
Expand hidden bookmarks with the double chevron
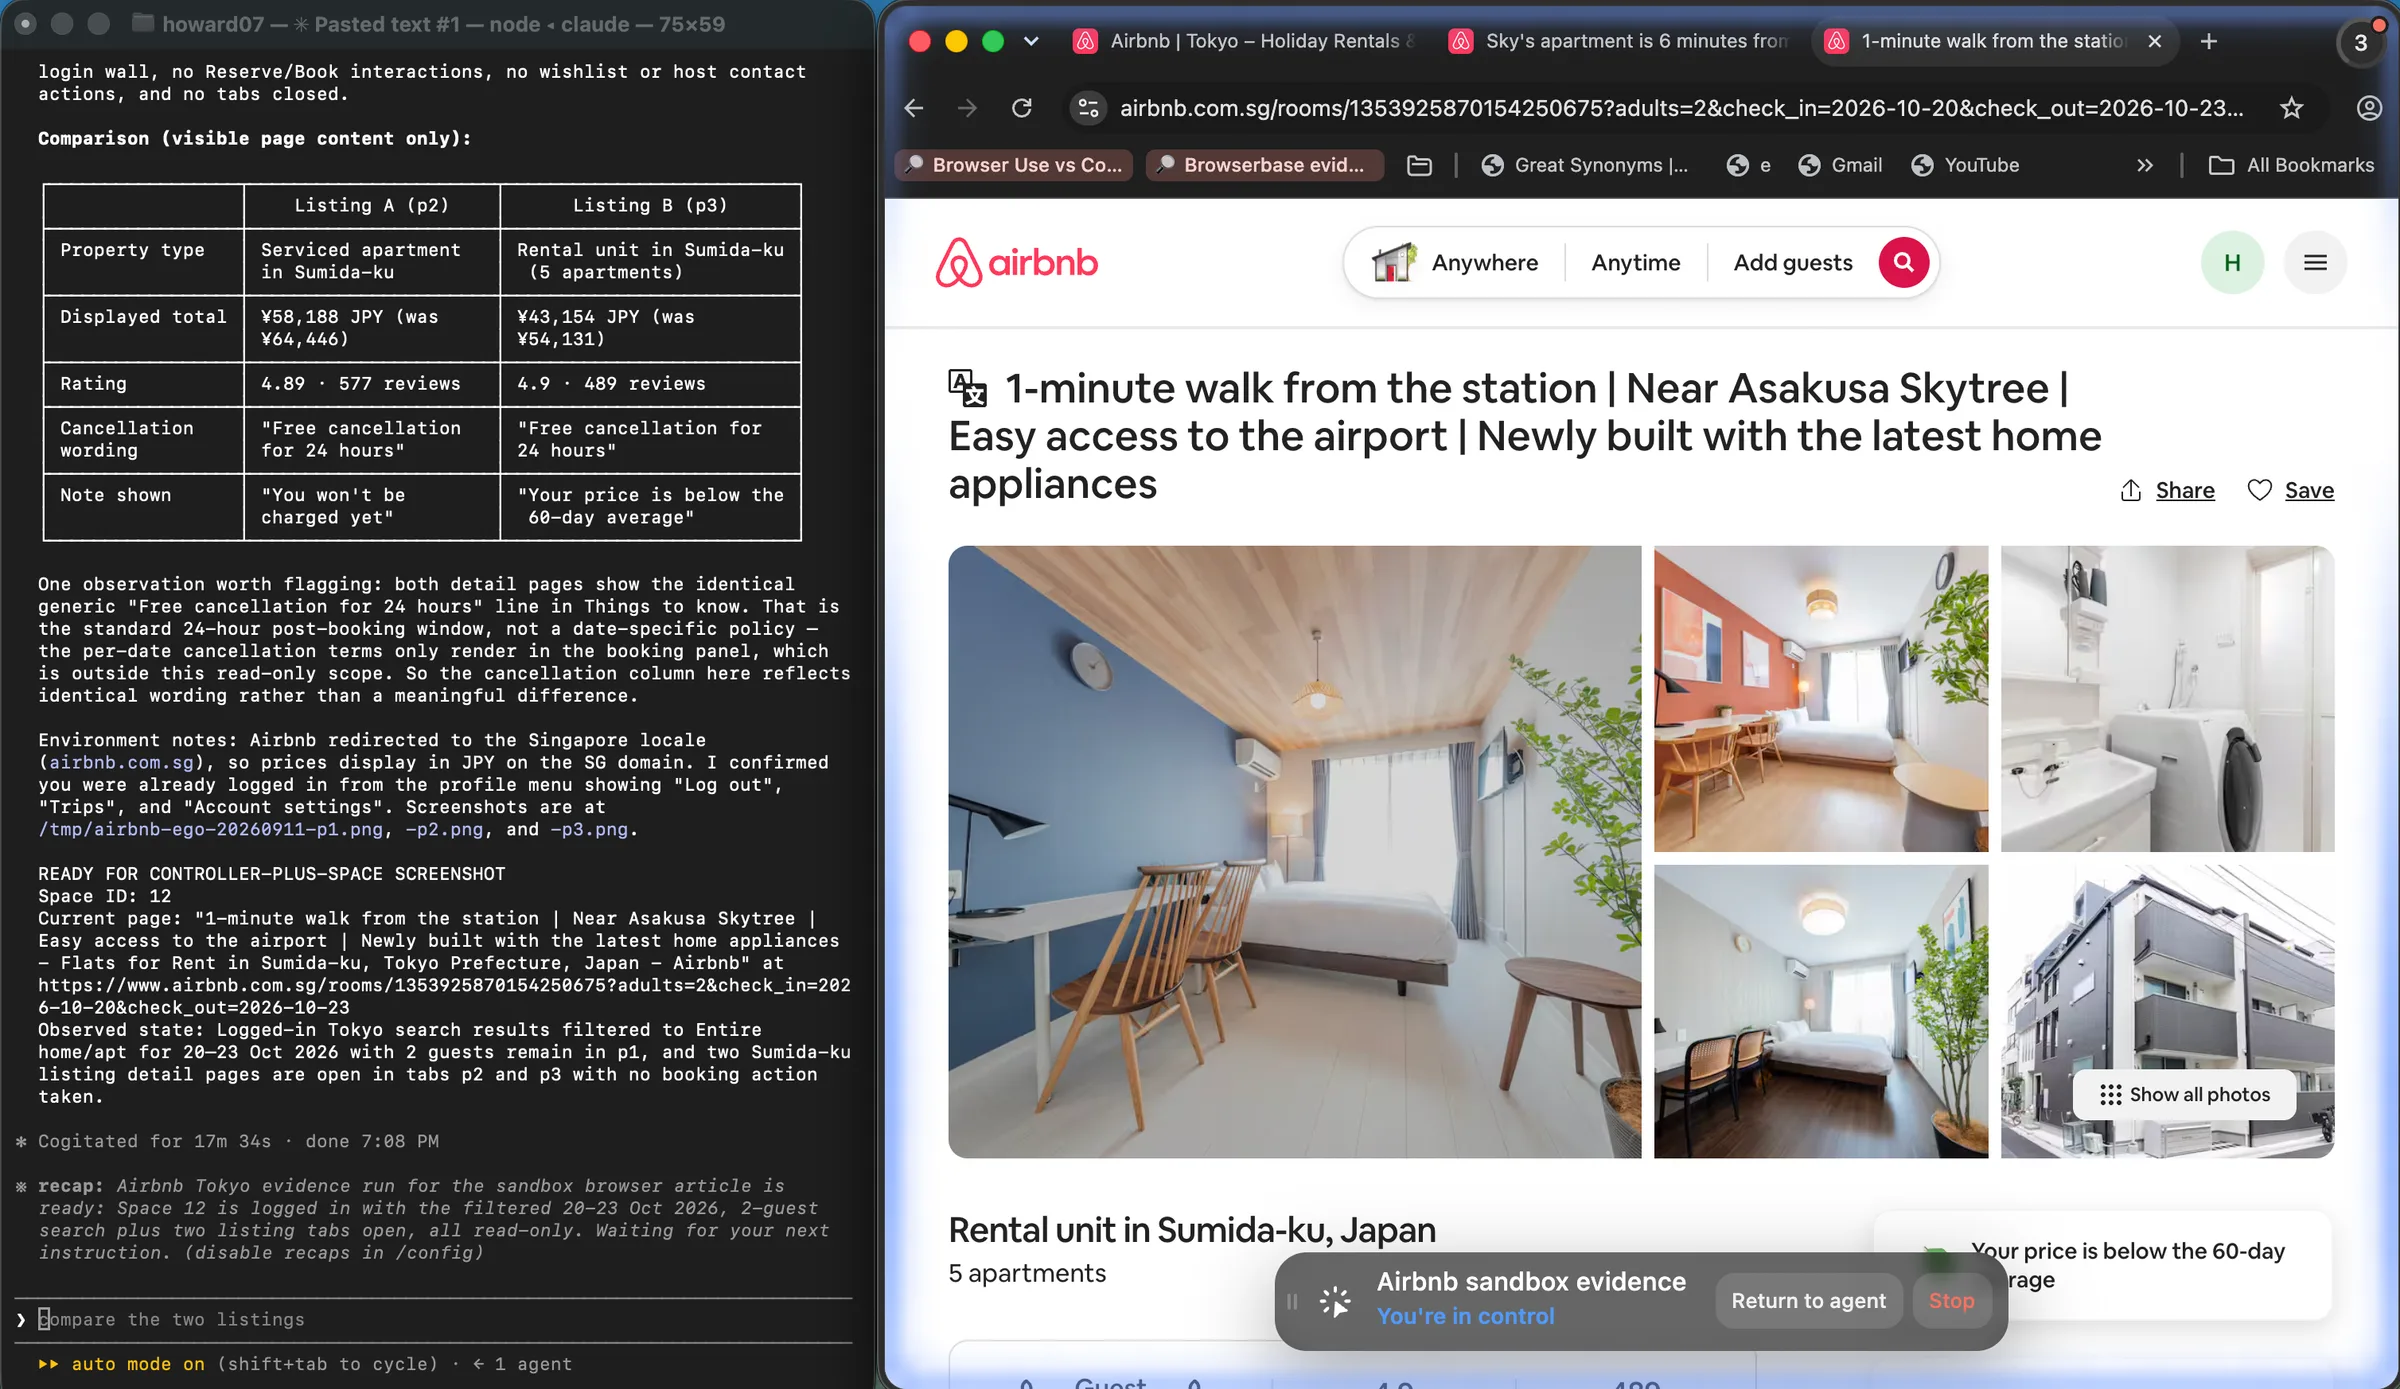(2144, 166)
